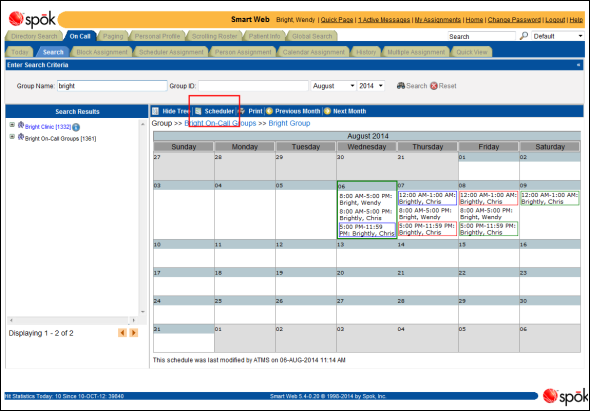
Task: Click the top-right Search input box
Action: coord(482,36)
